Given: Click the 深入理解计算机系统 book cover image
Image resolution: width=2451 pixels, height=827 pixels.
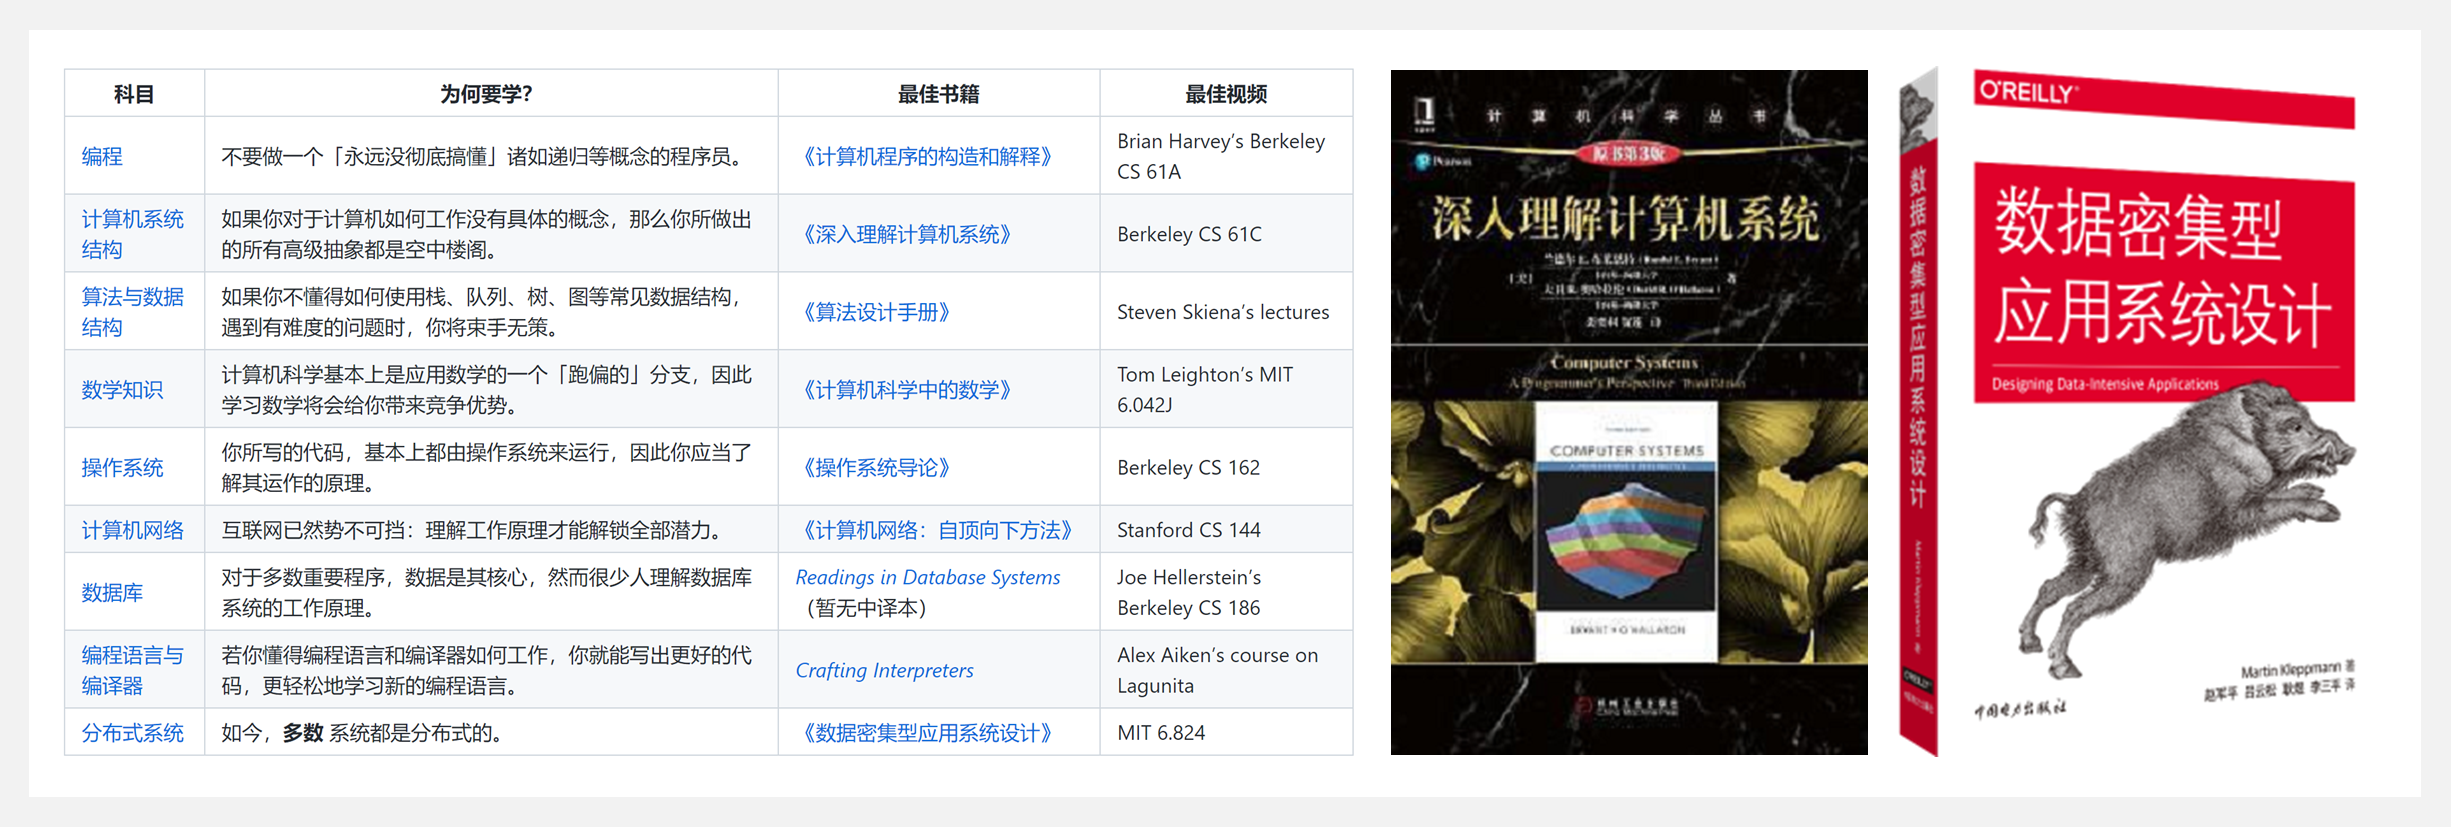Looking at the screenshot, I should [1629, 412].
